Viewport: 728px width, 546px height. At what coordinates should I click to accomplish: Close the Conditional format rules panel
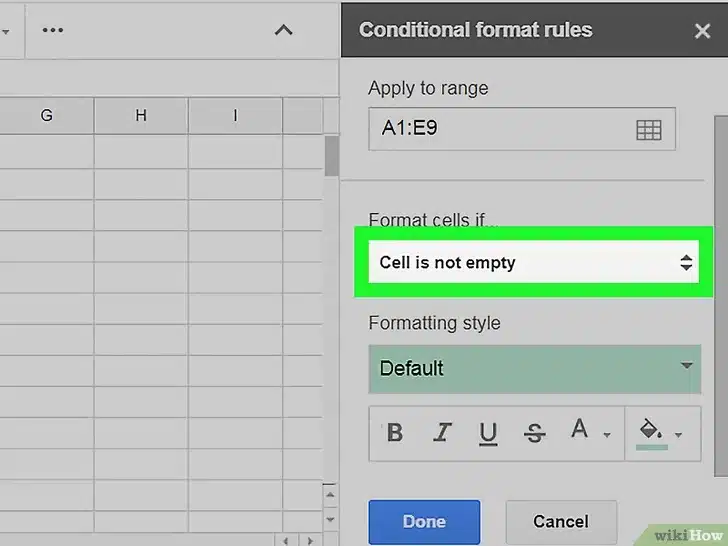[702, 30]
